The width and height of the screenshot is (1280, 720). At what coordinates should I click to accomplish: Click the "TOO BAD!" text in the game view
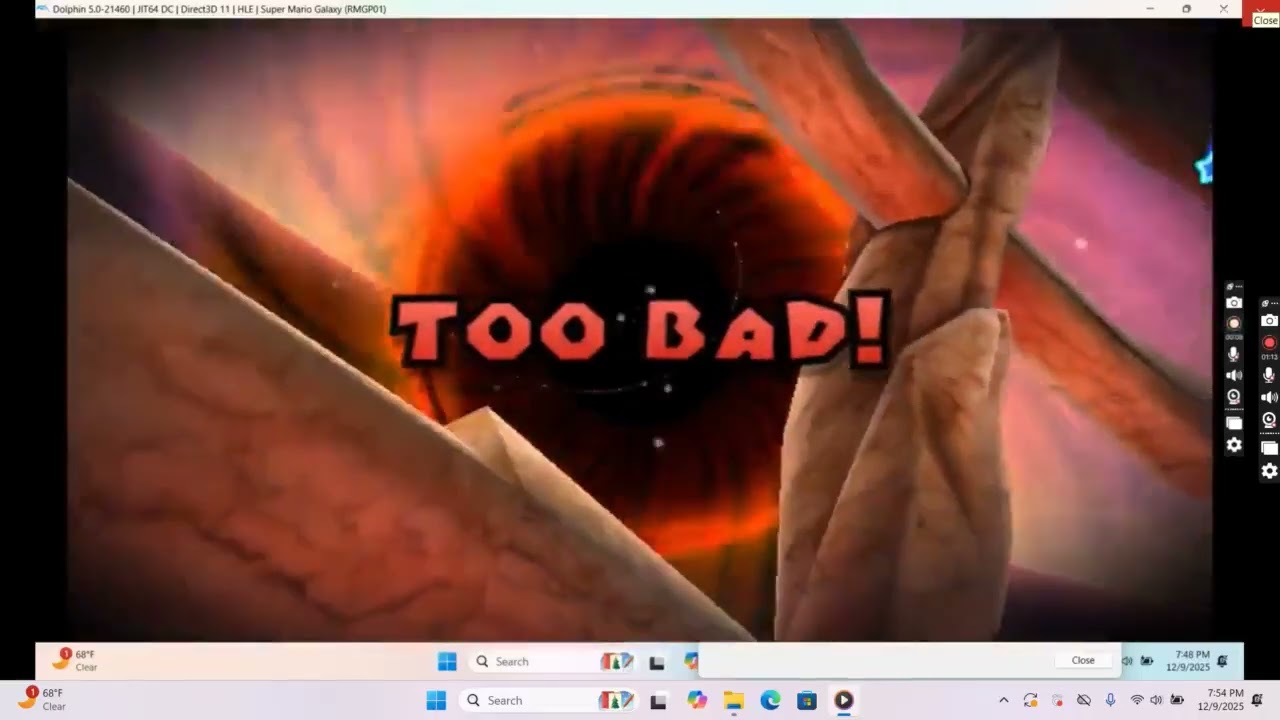click(x=641, y=329)
